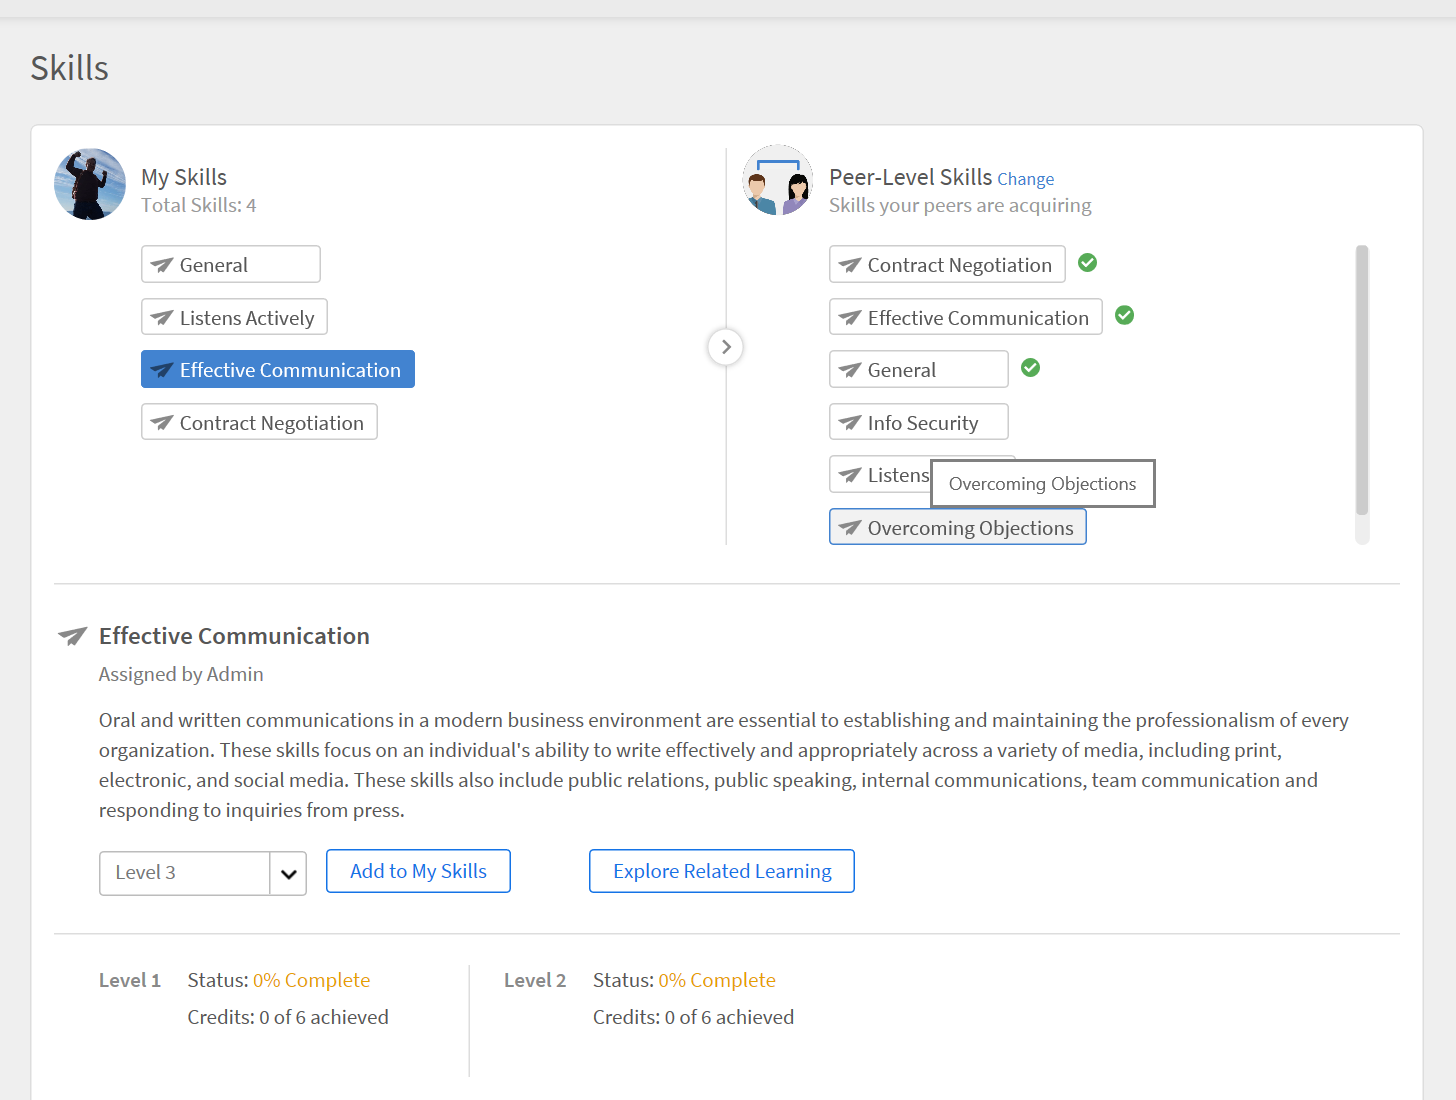Open the Level 3 dropdown arrow
1456x1100 pixels.
(x=288, y=874)
